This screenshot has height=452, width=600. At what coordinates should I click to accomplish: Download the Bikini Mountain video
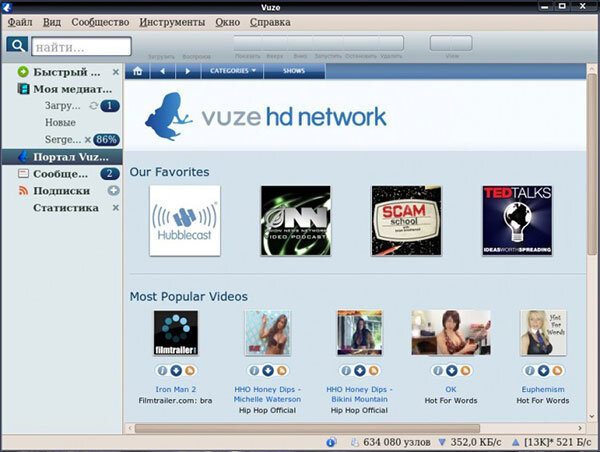[360, 370]
